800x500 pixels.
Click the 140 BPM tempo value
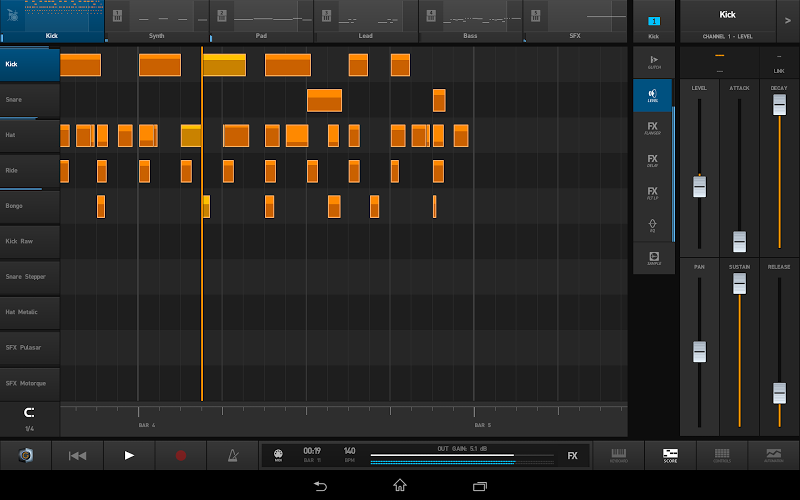pos(349,451)
